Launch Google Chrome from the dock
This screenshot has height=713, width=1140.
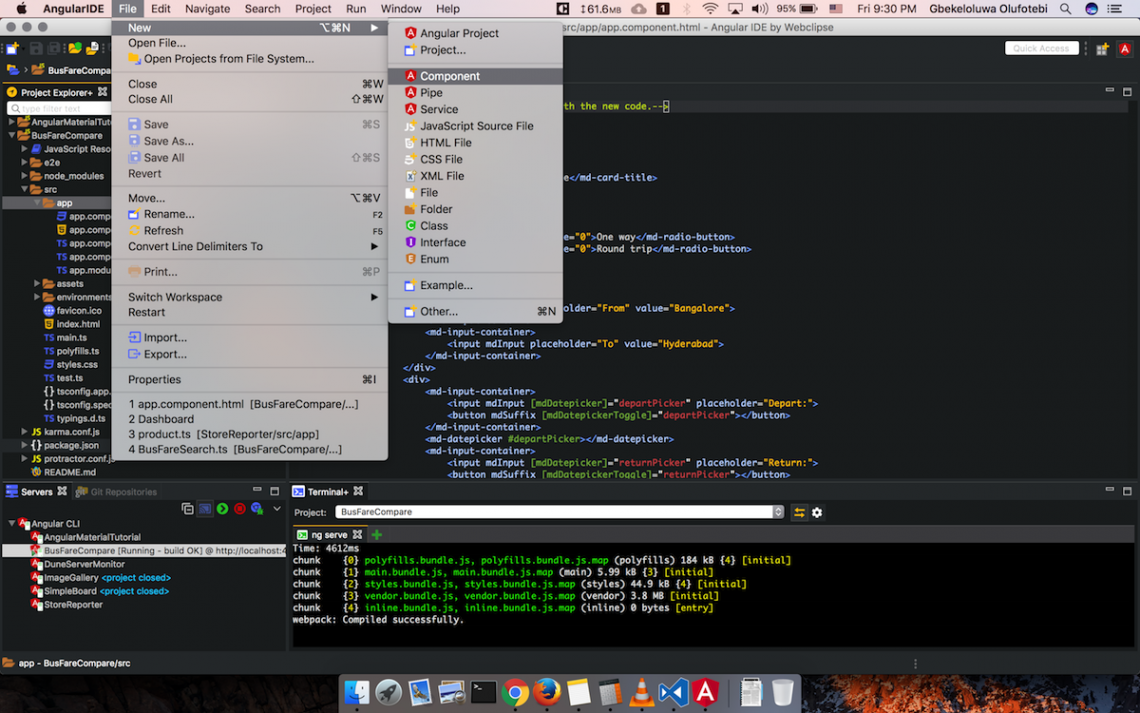(x=515, y=692)
